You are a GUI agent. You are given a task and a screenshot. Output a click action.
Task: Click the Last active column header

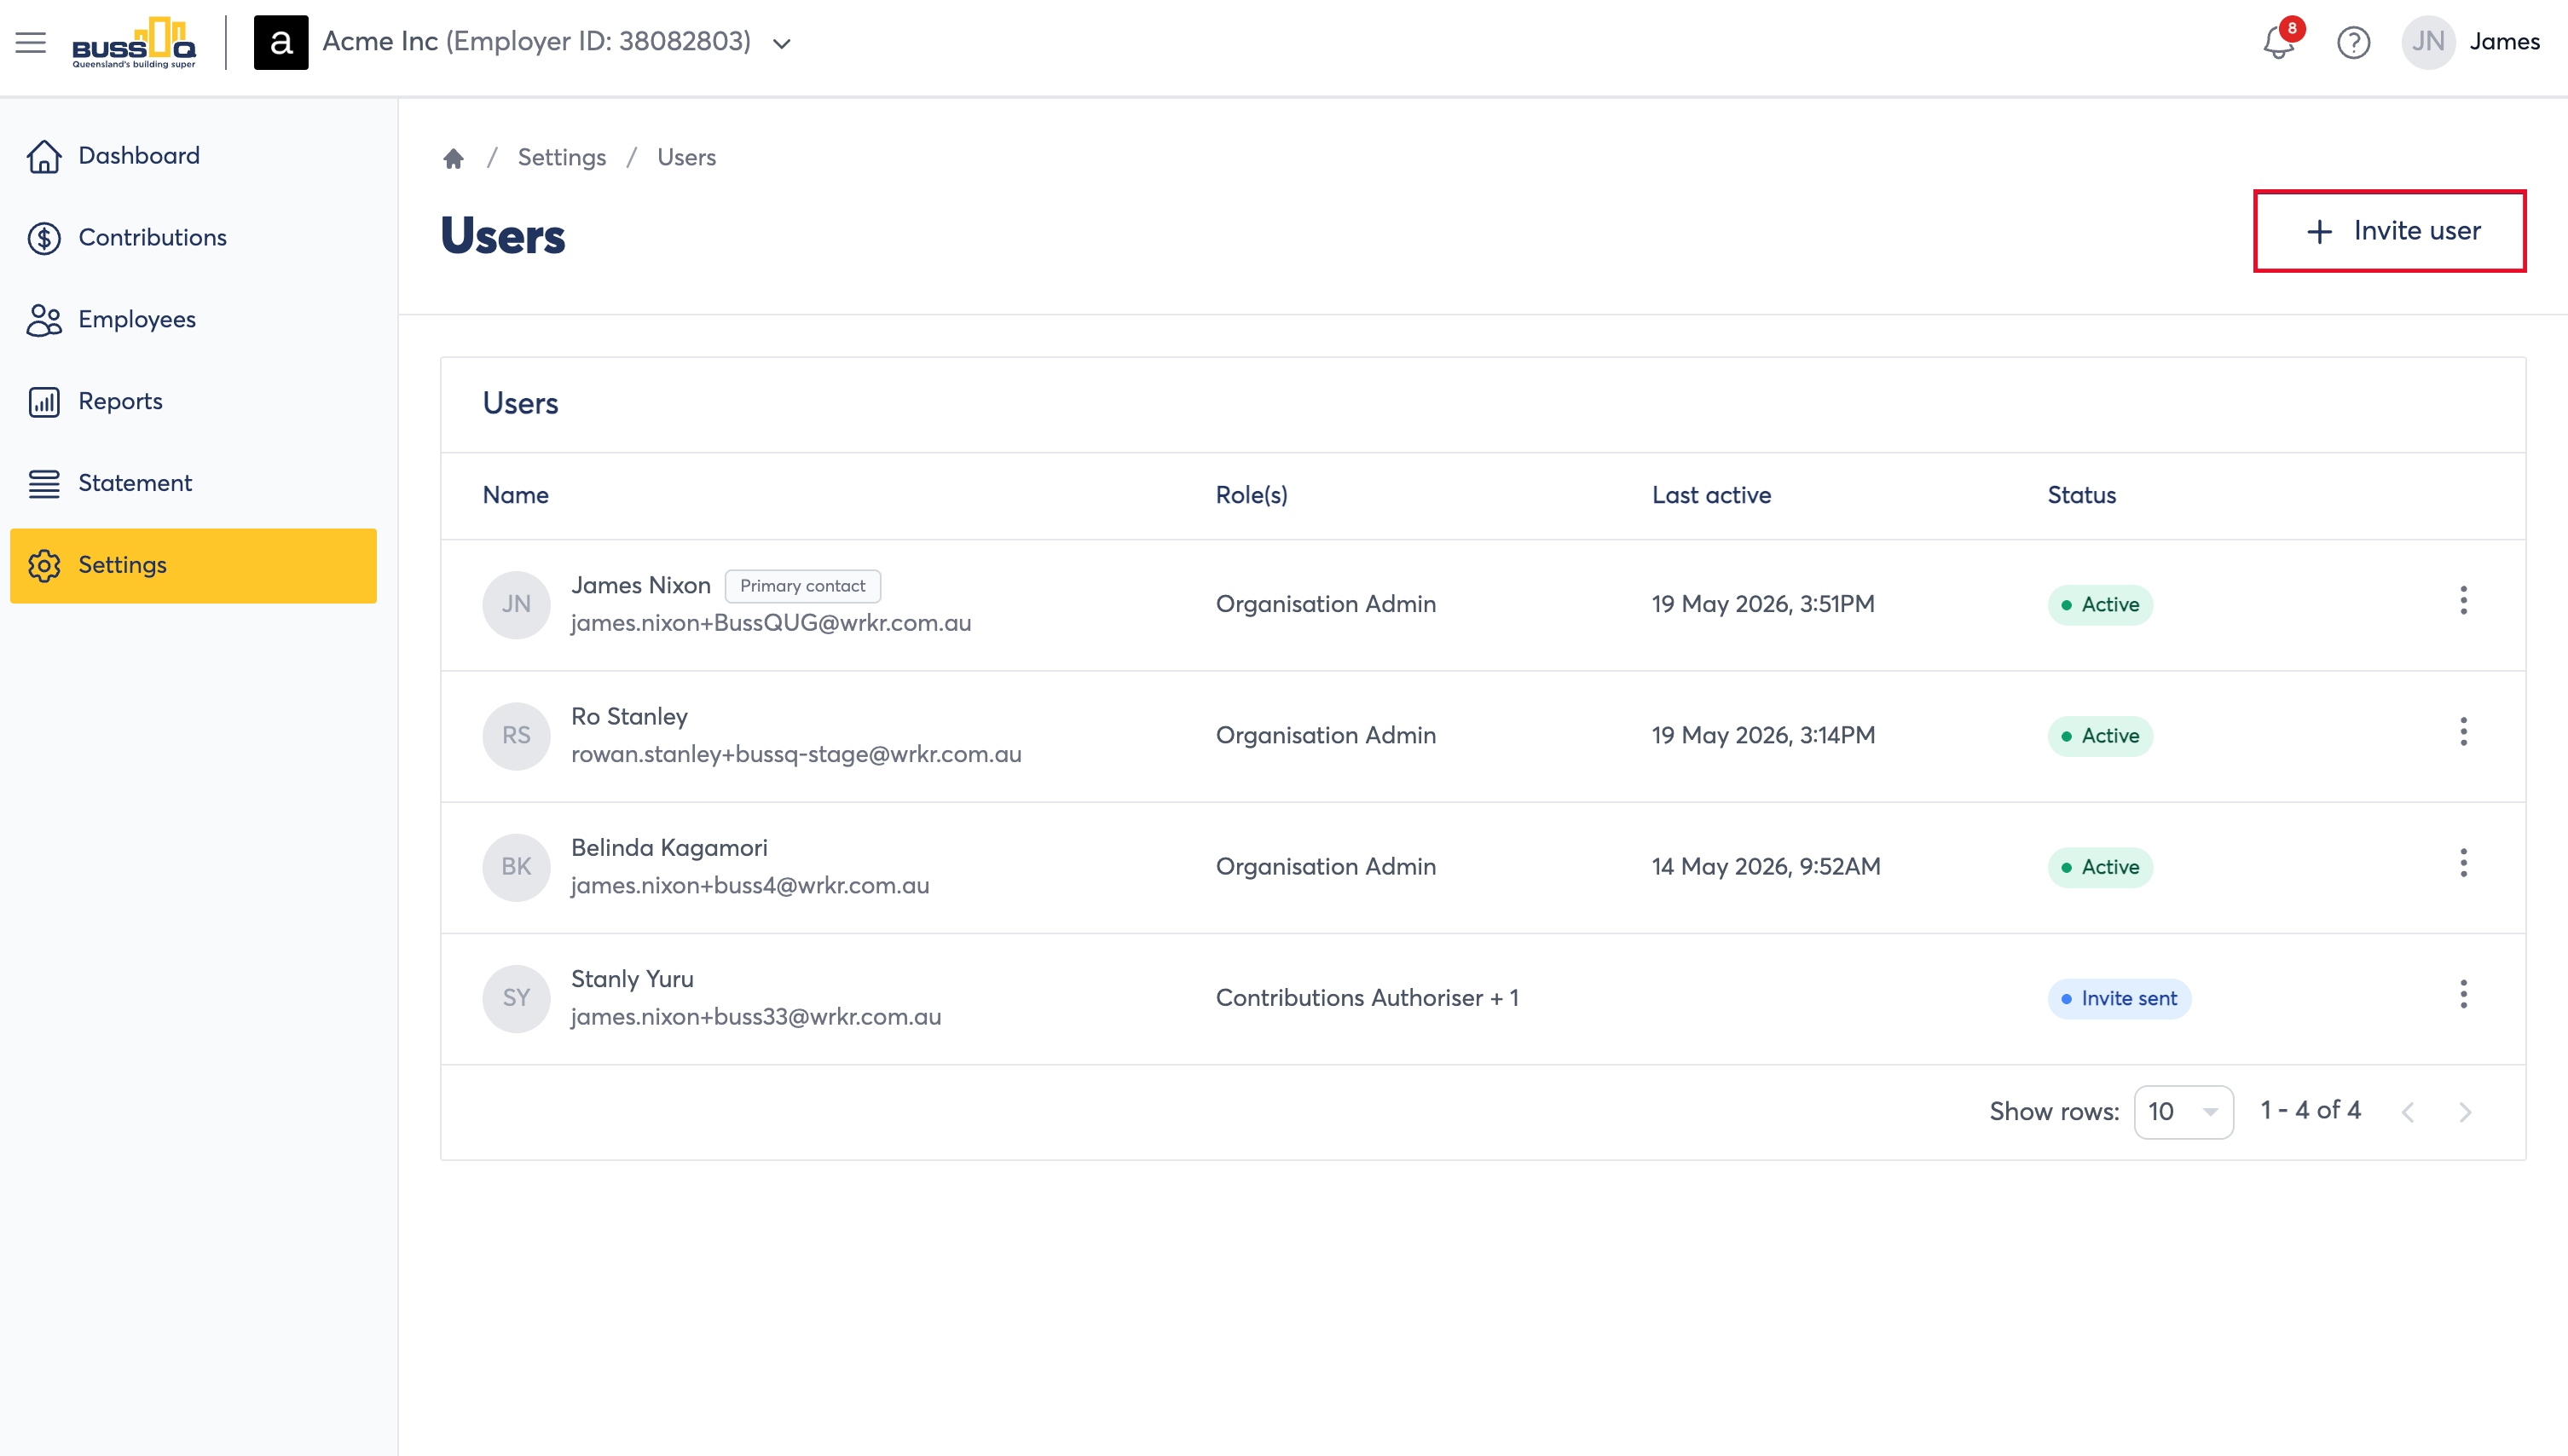(1711, 496)
